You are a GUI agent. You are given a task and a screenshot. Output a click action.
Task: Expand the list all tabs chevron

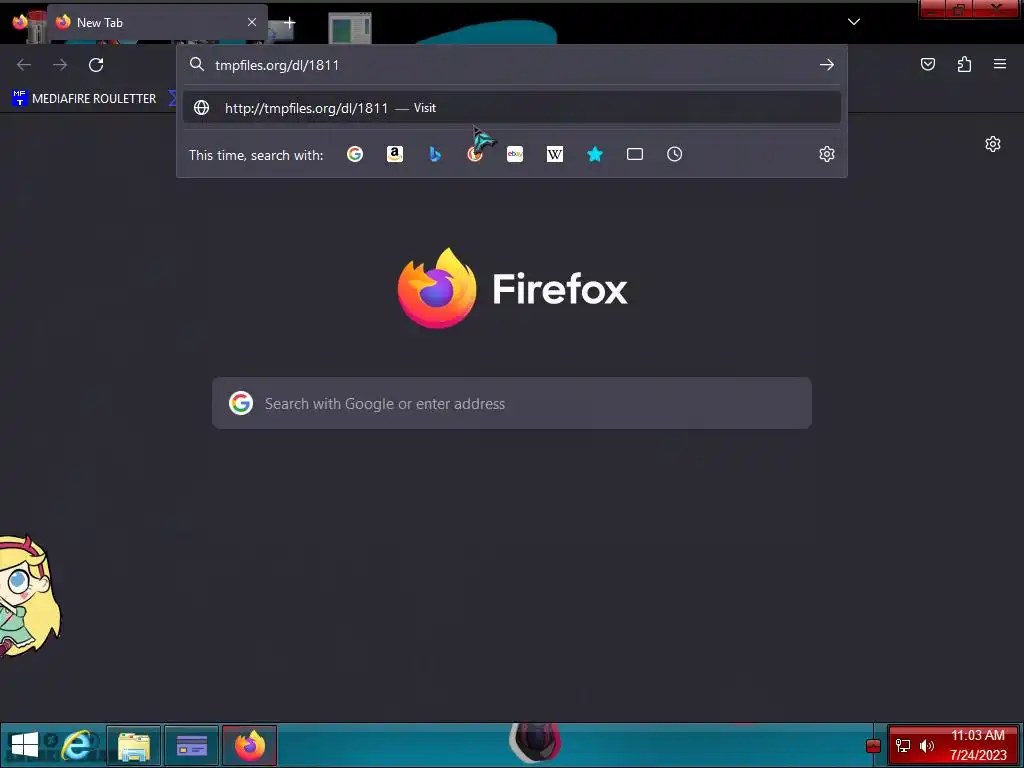pyautogui.click(x=854, y=22)
